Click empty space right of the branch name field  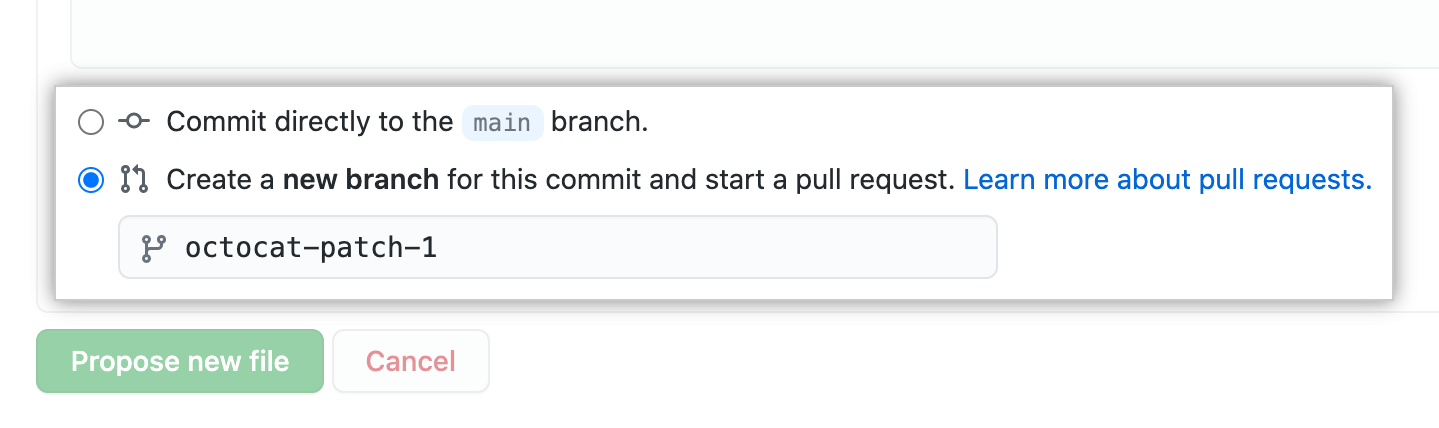1180,248
